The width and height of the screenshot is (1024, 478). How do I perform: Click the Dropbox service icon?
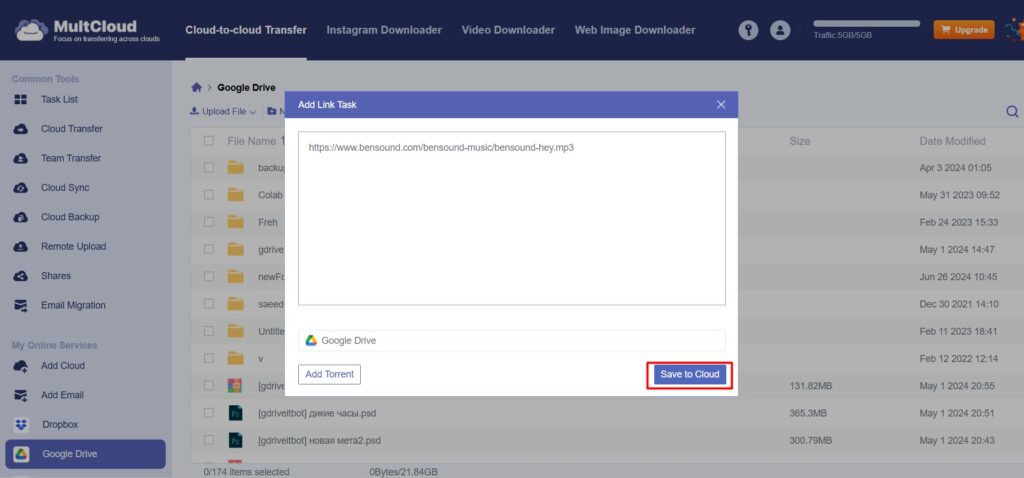(x=21, y=425)
